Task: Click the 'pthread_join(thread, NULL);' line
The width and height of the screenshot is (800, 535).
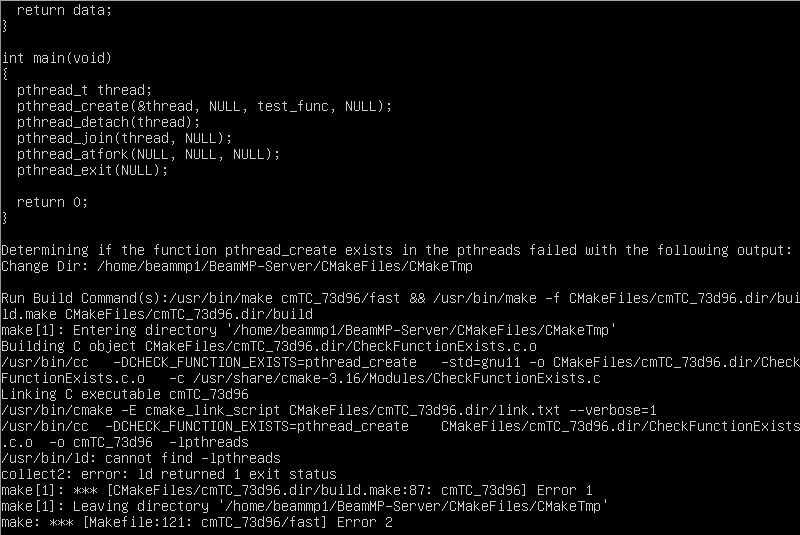Action: point(124,138)
